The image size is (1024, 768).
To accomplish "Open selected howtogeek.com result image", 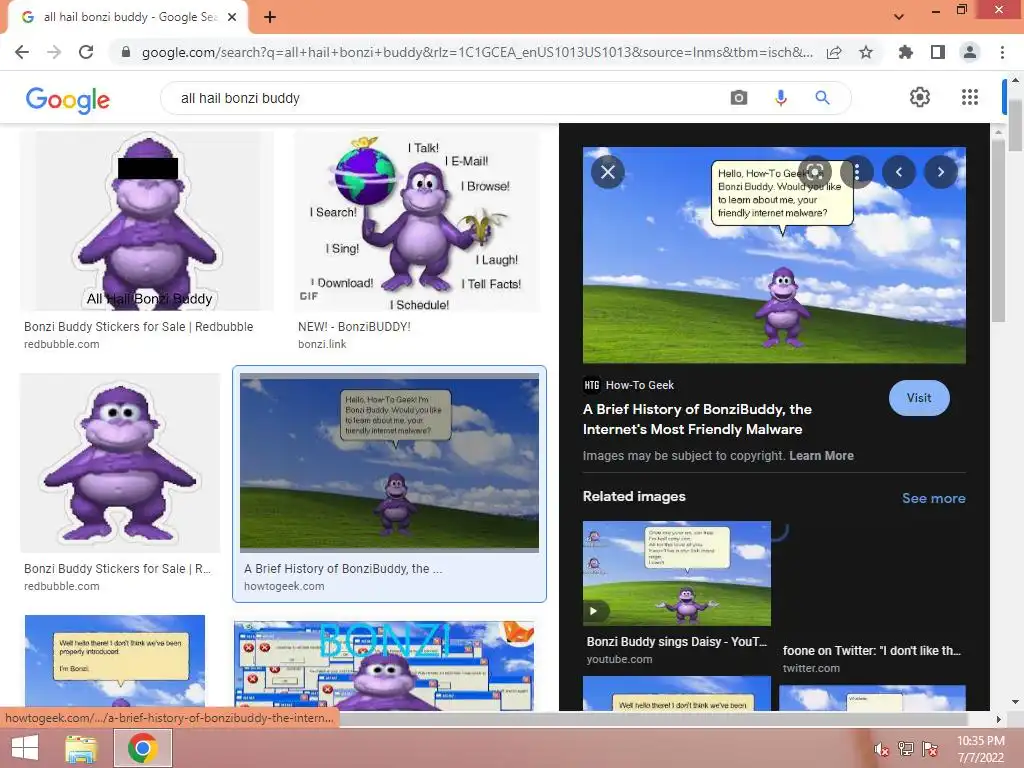I will point(389,463).
